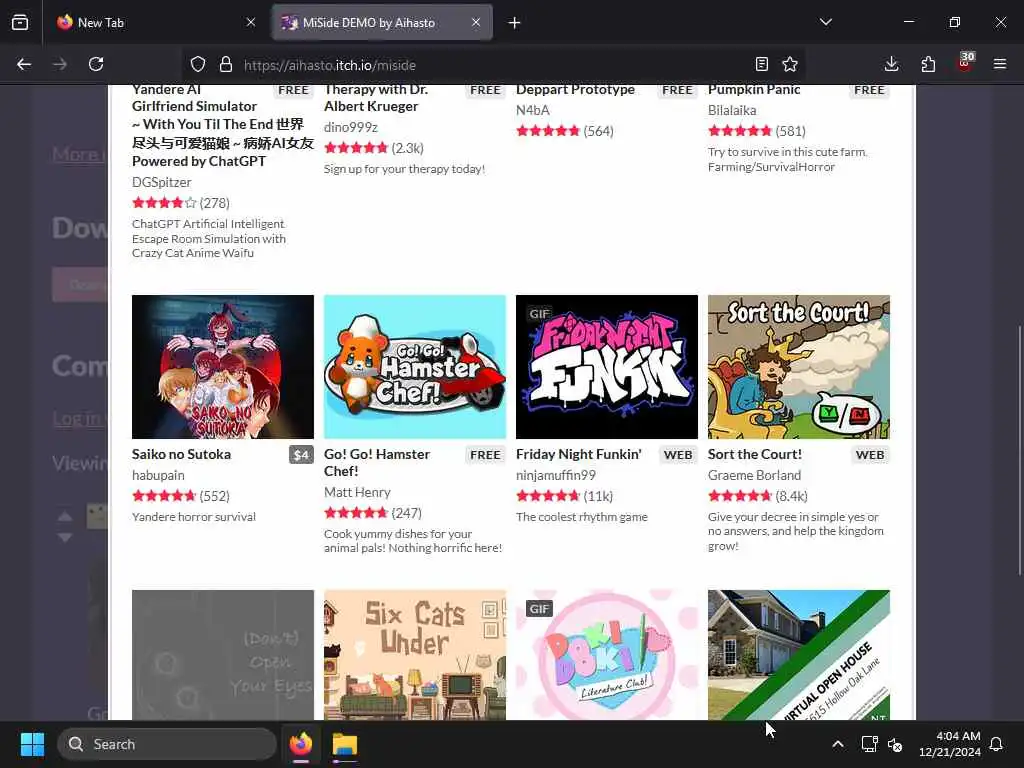Click the Sort the Court! title link

click(x=755, y=455)
